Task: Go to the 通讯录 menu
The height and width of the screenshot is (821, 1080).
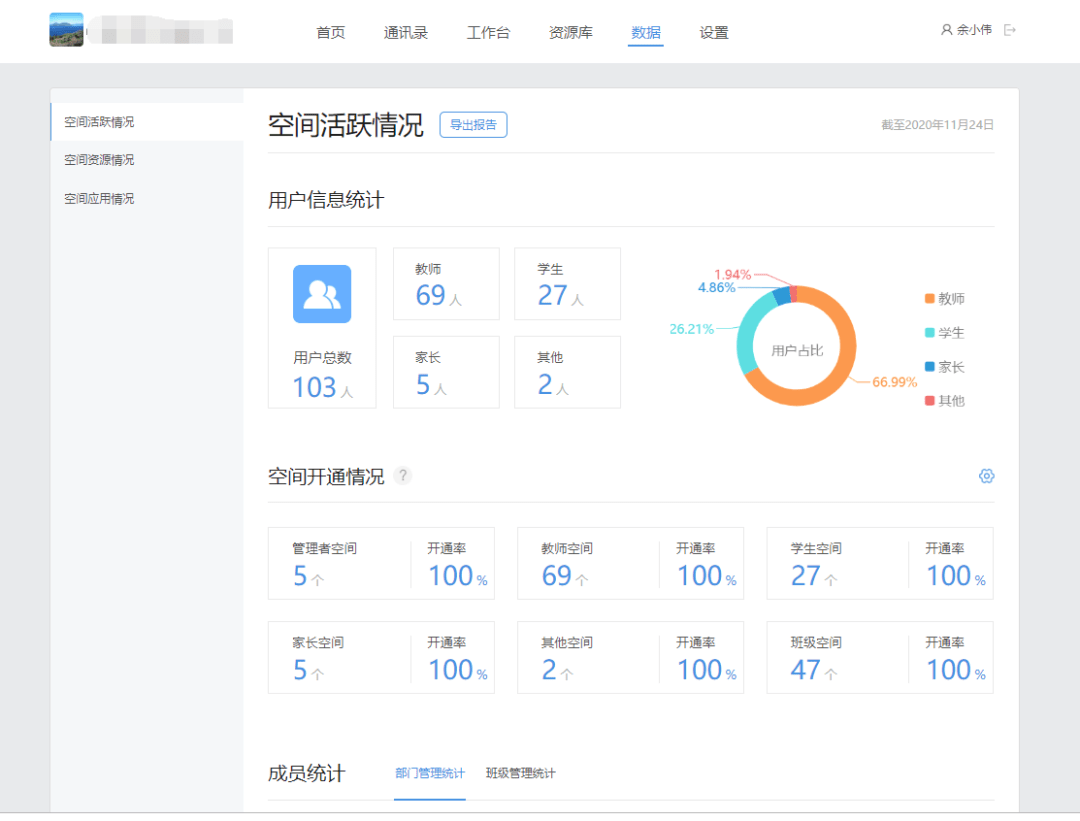Action: [x=406, y=32]
